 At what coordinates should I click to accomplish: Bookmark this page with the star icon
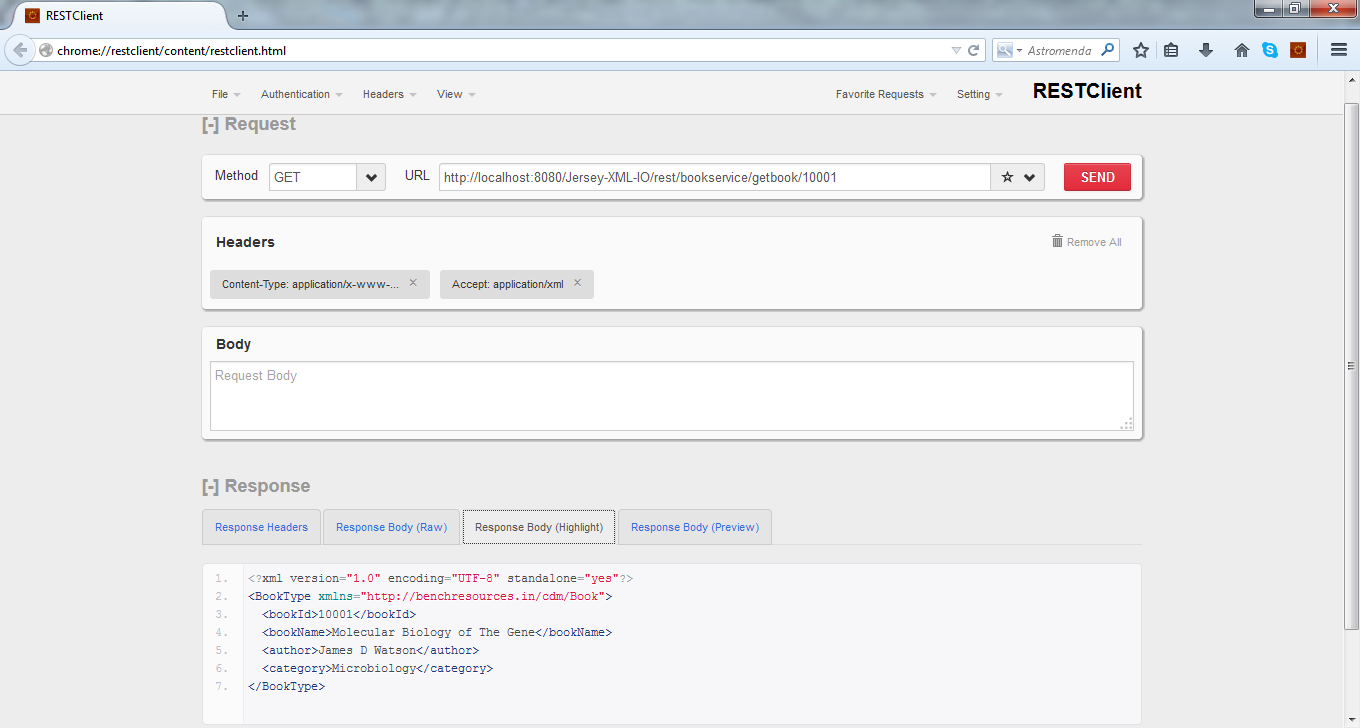[1140, 50]
